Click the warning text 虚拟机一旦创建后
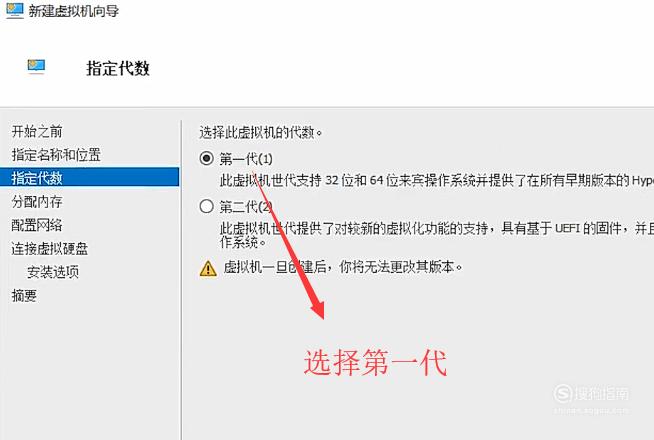This screenshot has height=440, width=654. 343,267
